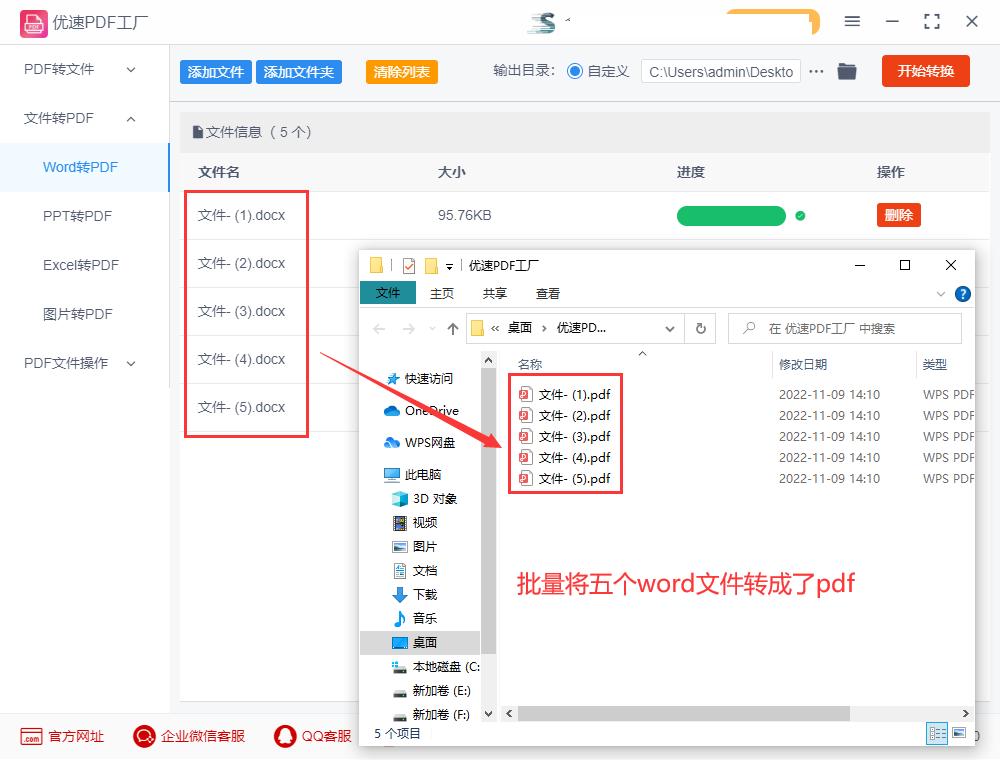This screenshot has width=1000, height=760.
Task: Click the folder icon beside the output directory path
Action: [846, 71]
